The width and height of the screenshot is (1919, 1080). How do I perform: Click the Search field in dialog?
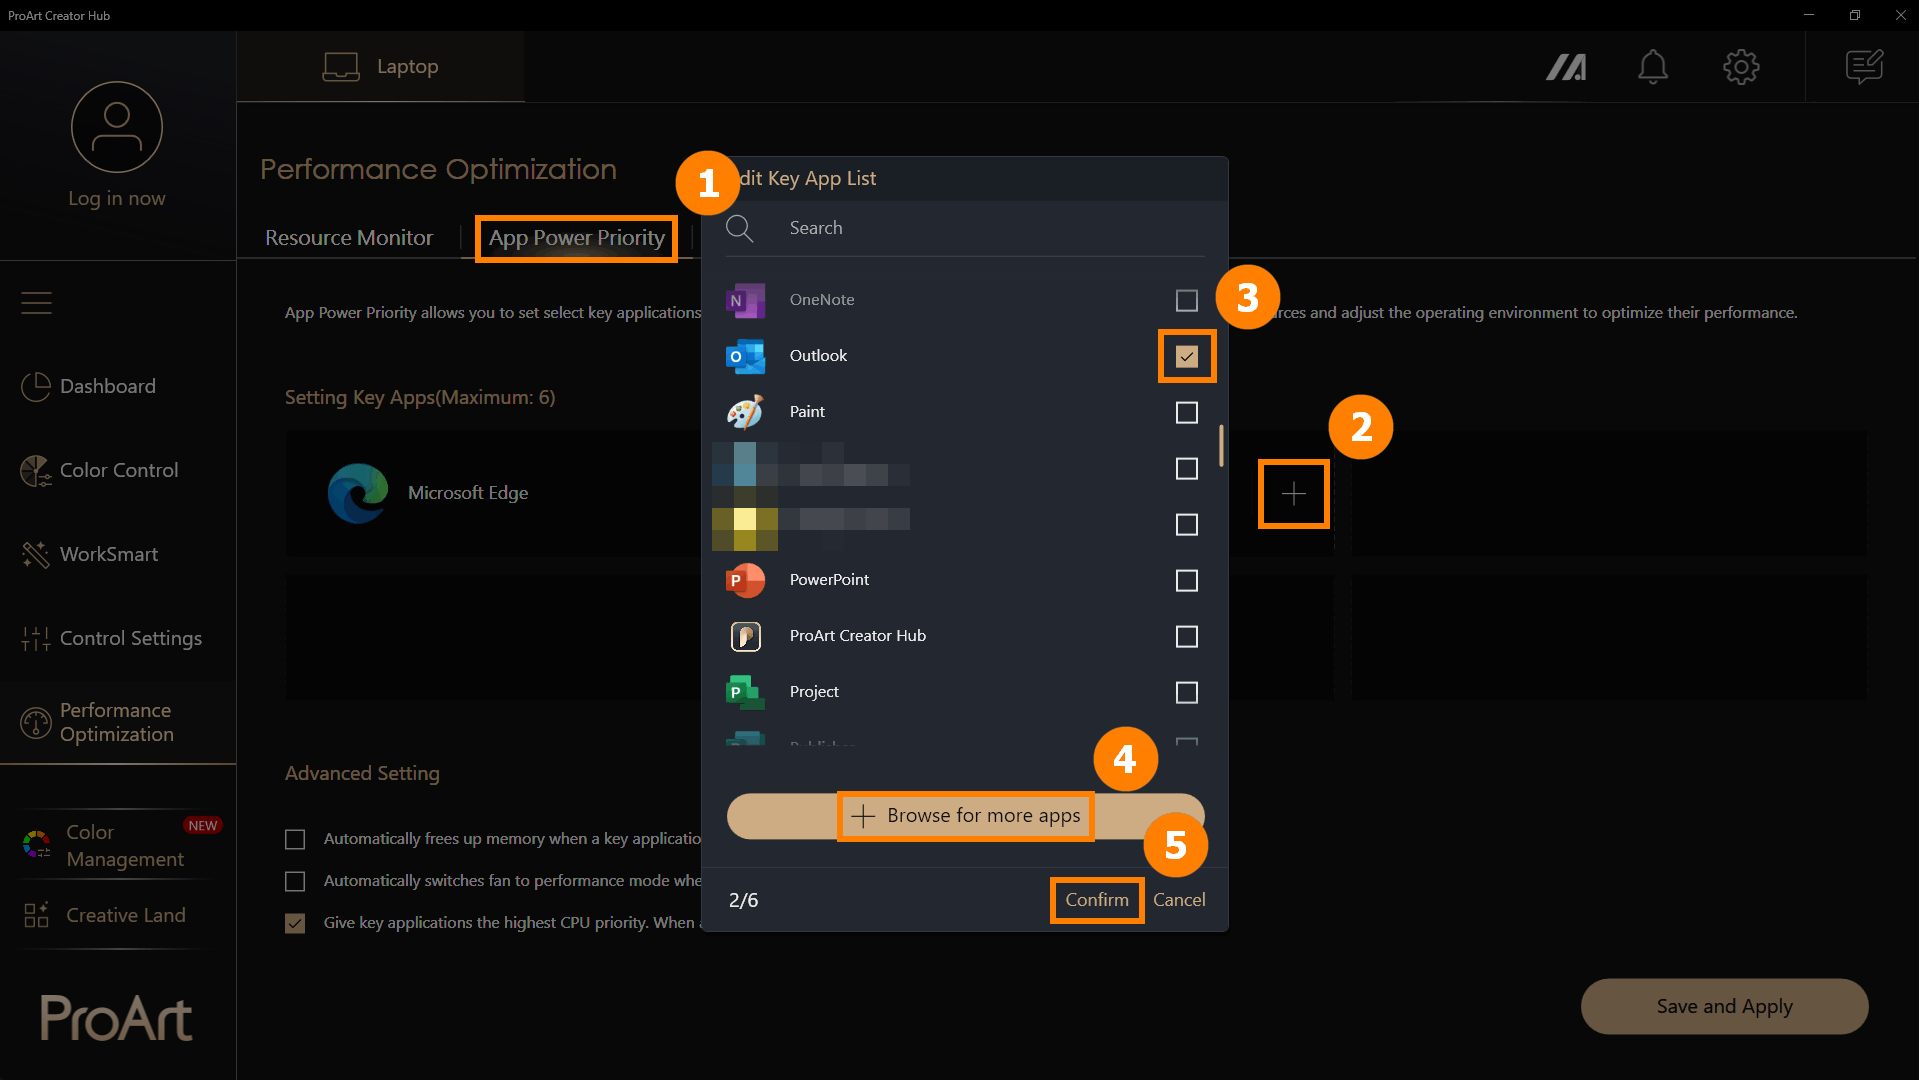966,228
